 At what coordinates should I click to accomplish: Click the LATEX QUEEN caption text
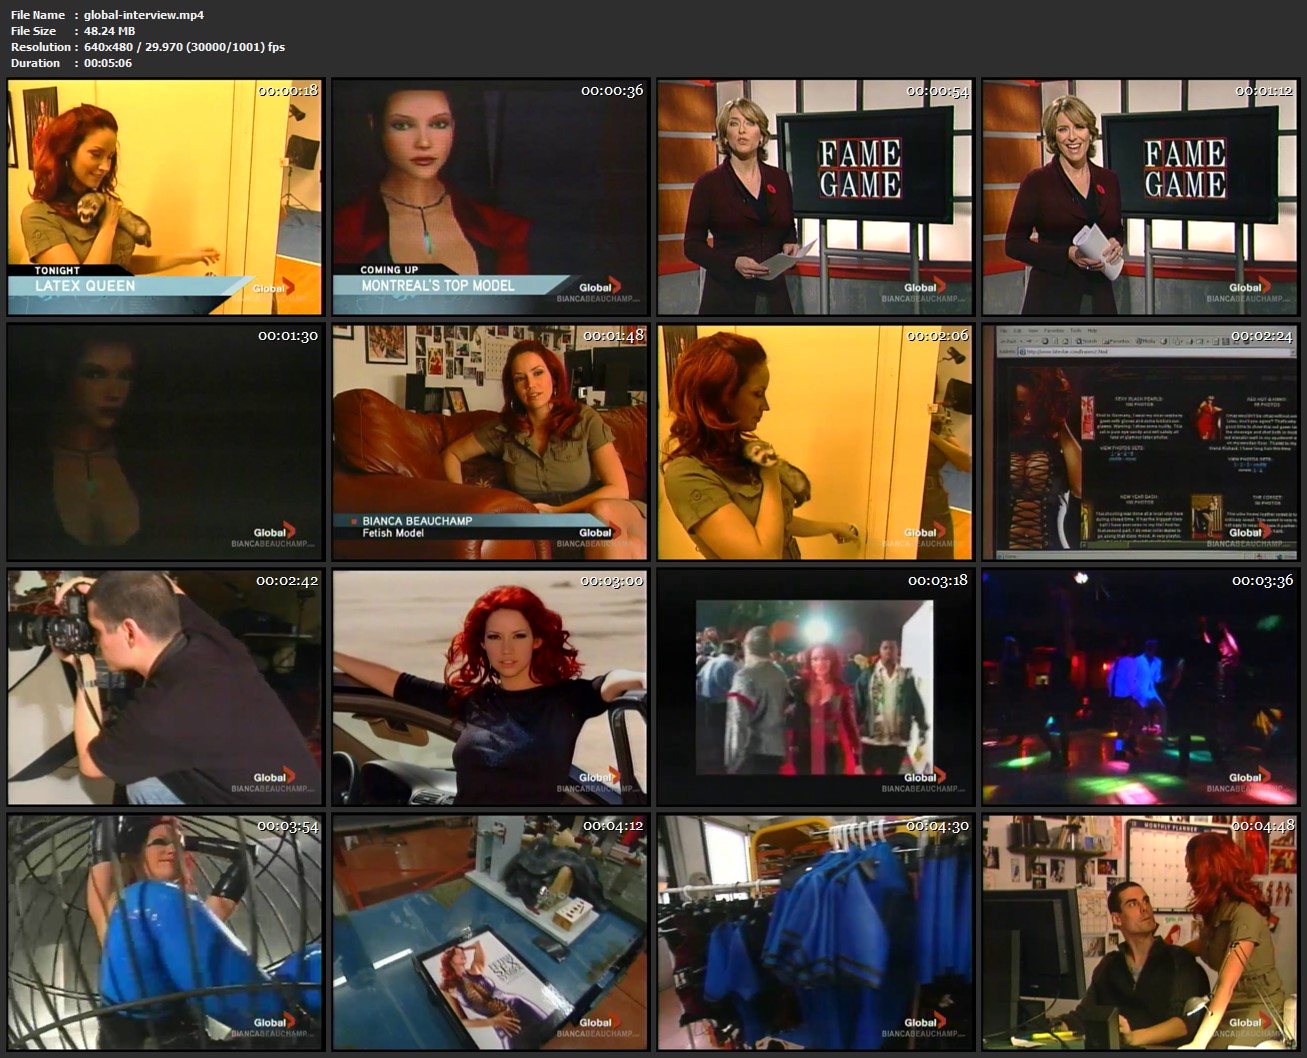tap(85, 285)
